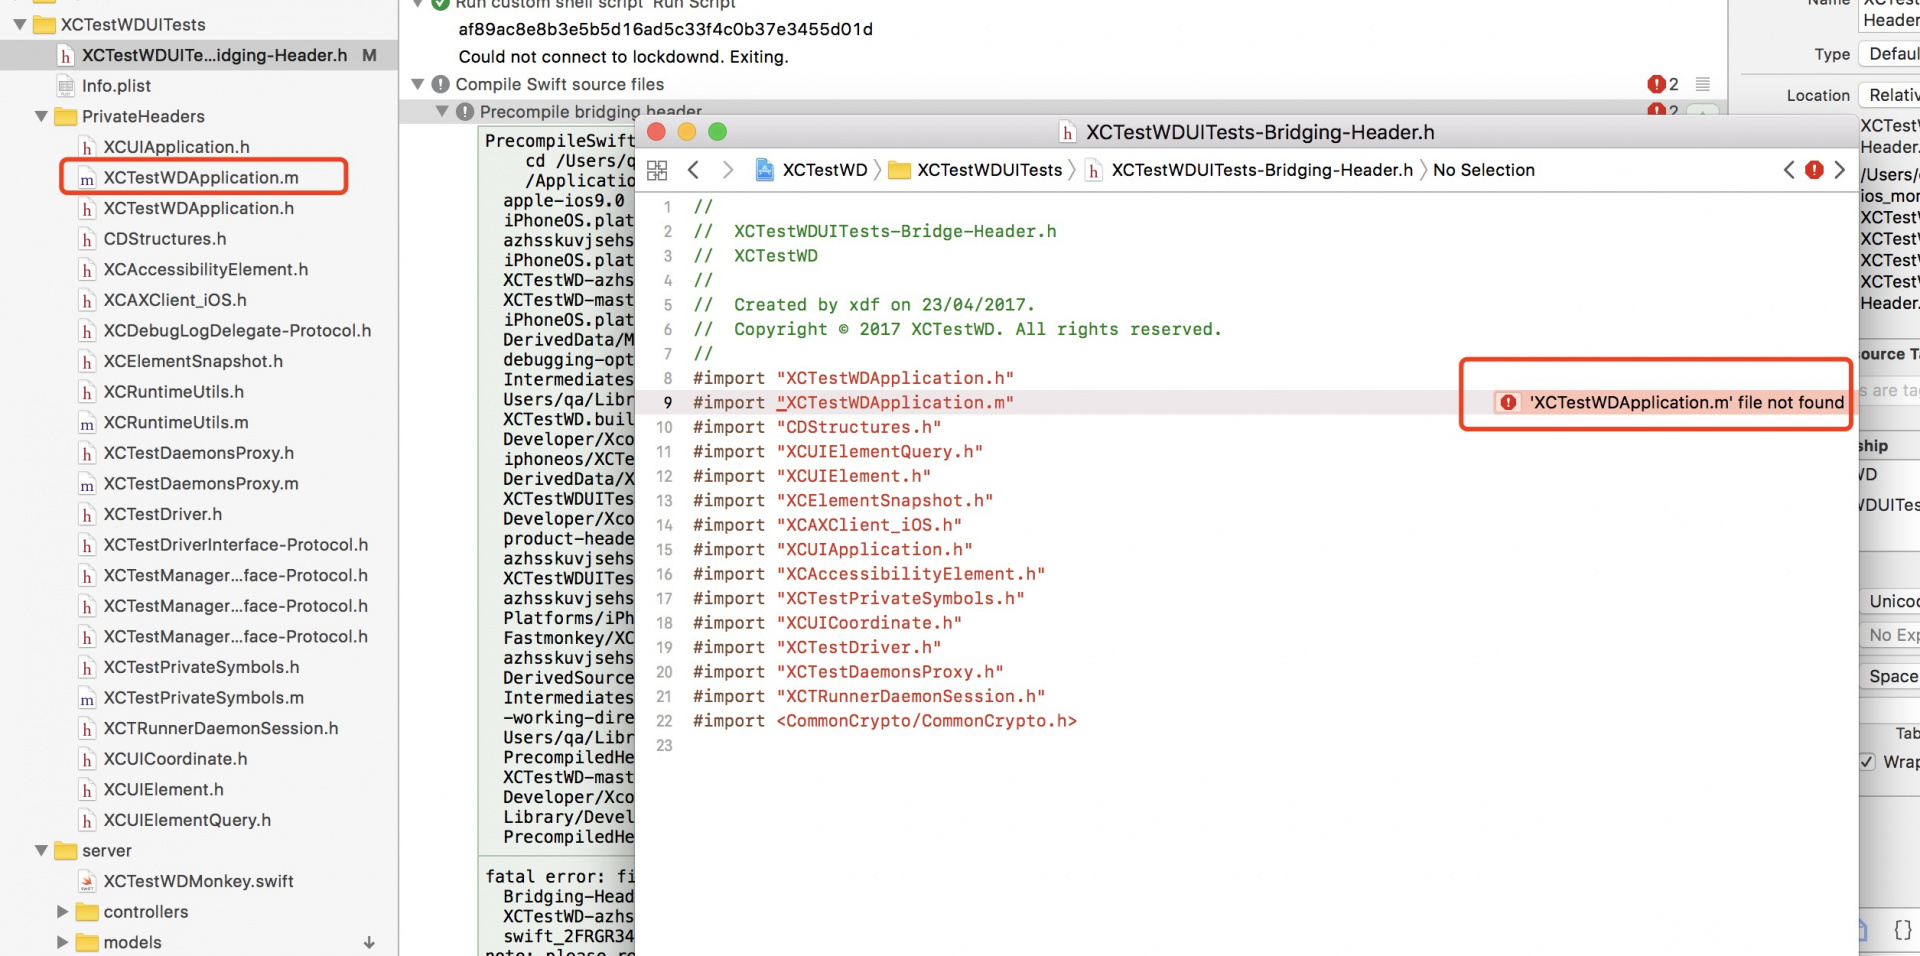The height and width of the screenshot is (956, 1920).
Task: Open XCUICoordinate.h file
Action: (x=175, y=759)
